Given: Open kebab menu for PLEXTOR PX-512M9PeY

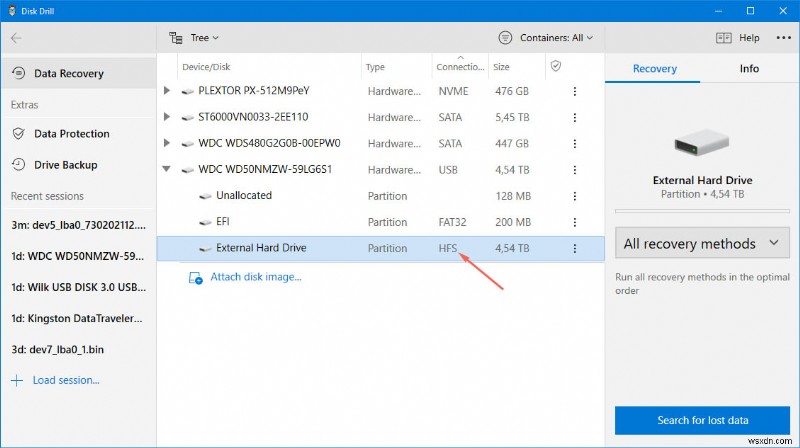Looking at the screenshot, I should (x=574, y=91).
